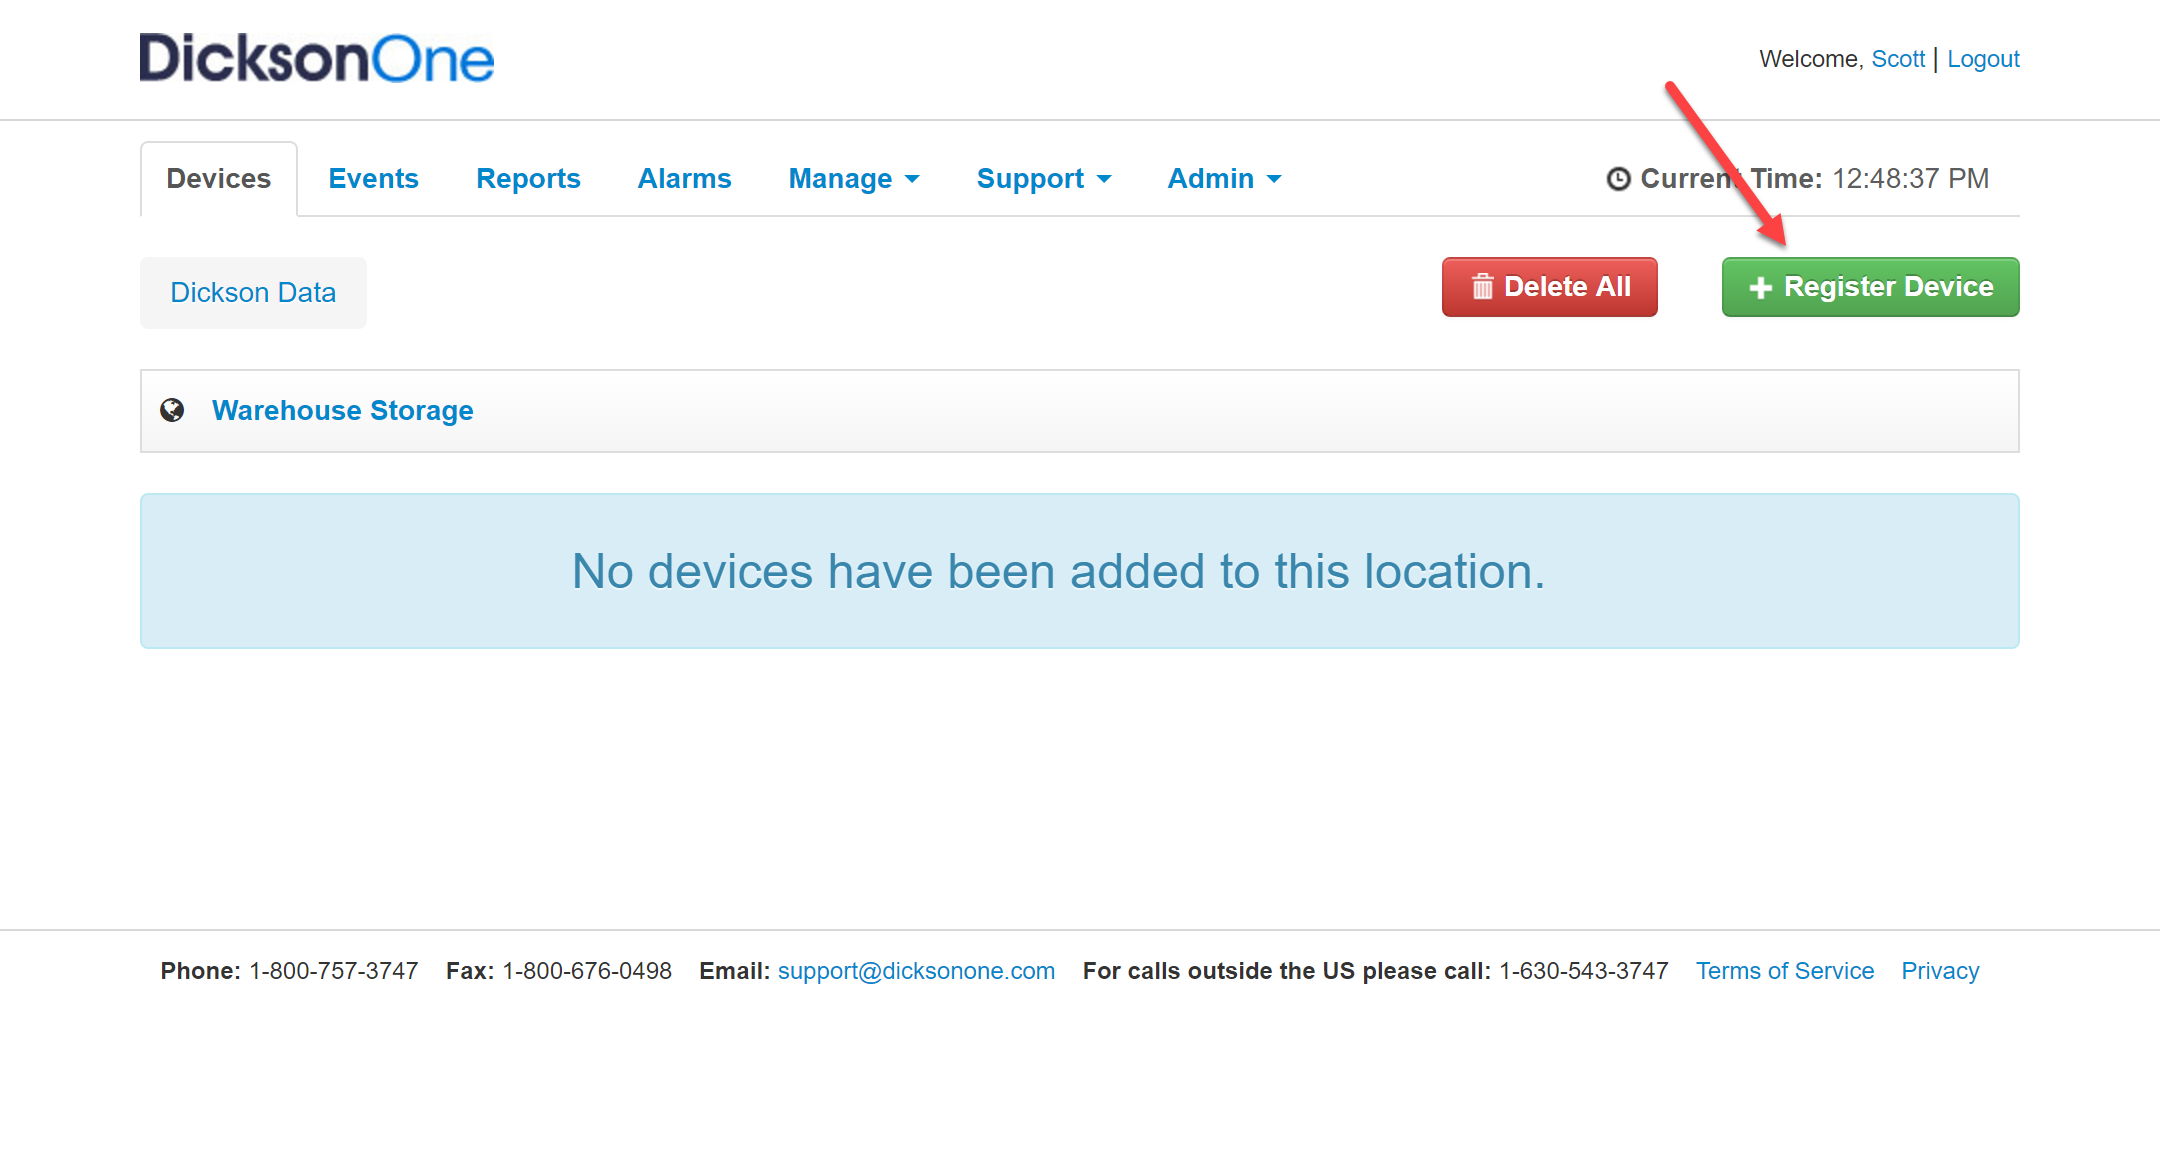
Task: Click the fax number 1-800-676-0498
Action: [x=587, y=971]
